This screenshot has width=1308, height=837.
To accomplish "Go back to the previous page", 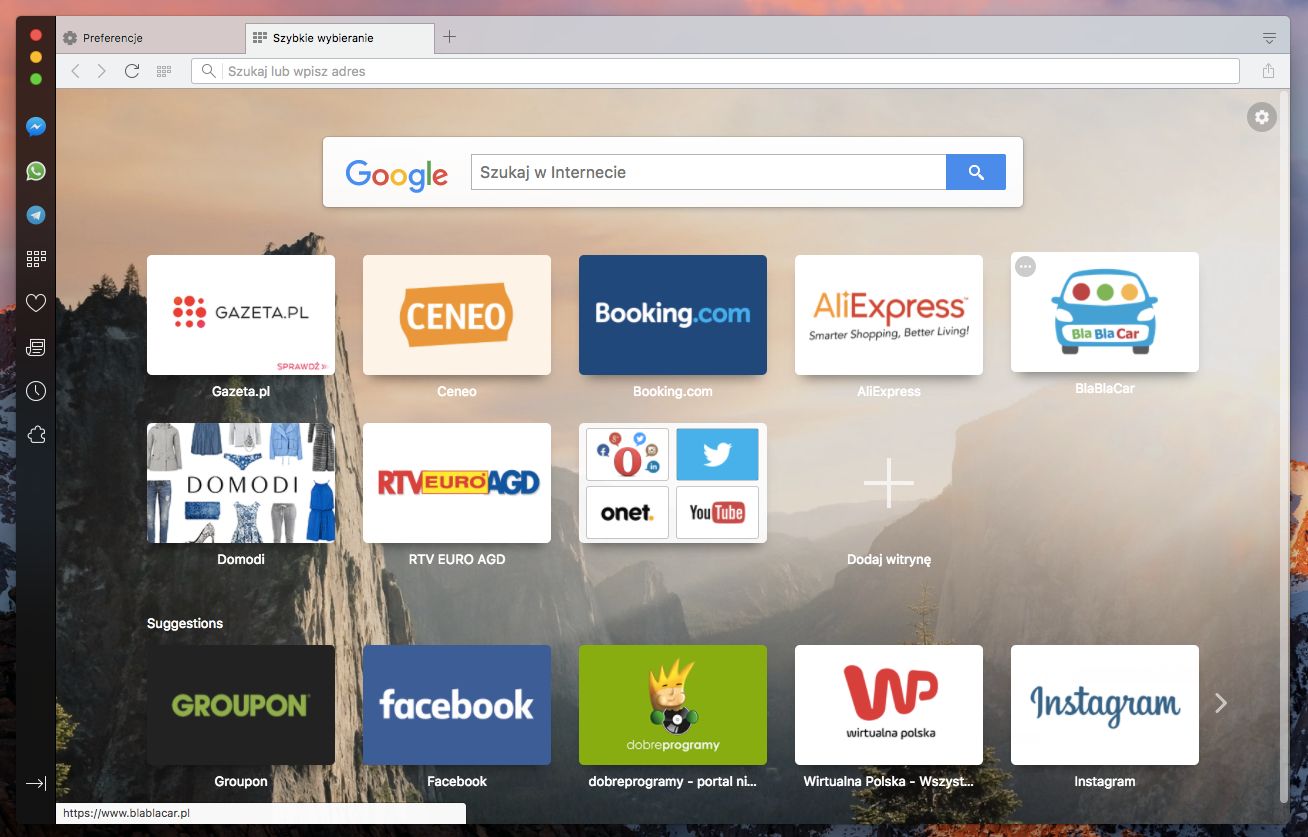I will pos(75,71).
